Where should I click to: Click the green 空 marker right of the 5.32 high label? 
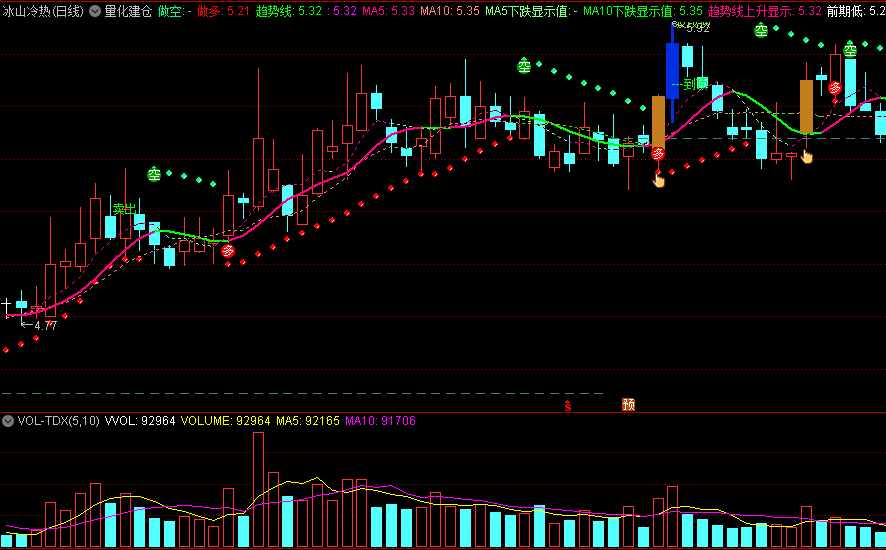click(x=761, y=31)
